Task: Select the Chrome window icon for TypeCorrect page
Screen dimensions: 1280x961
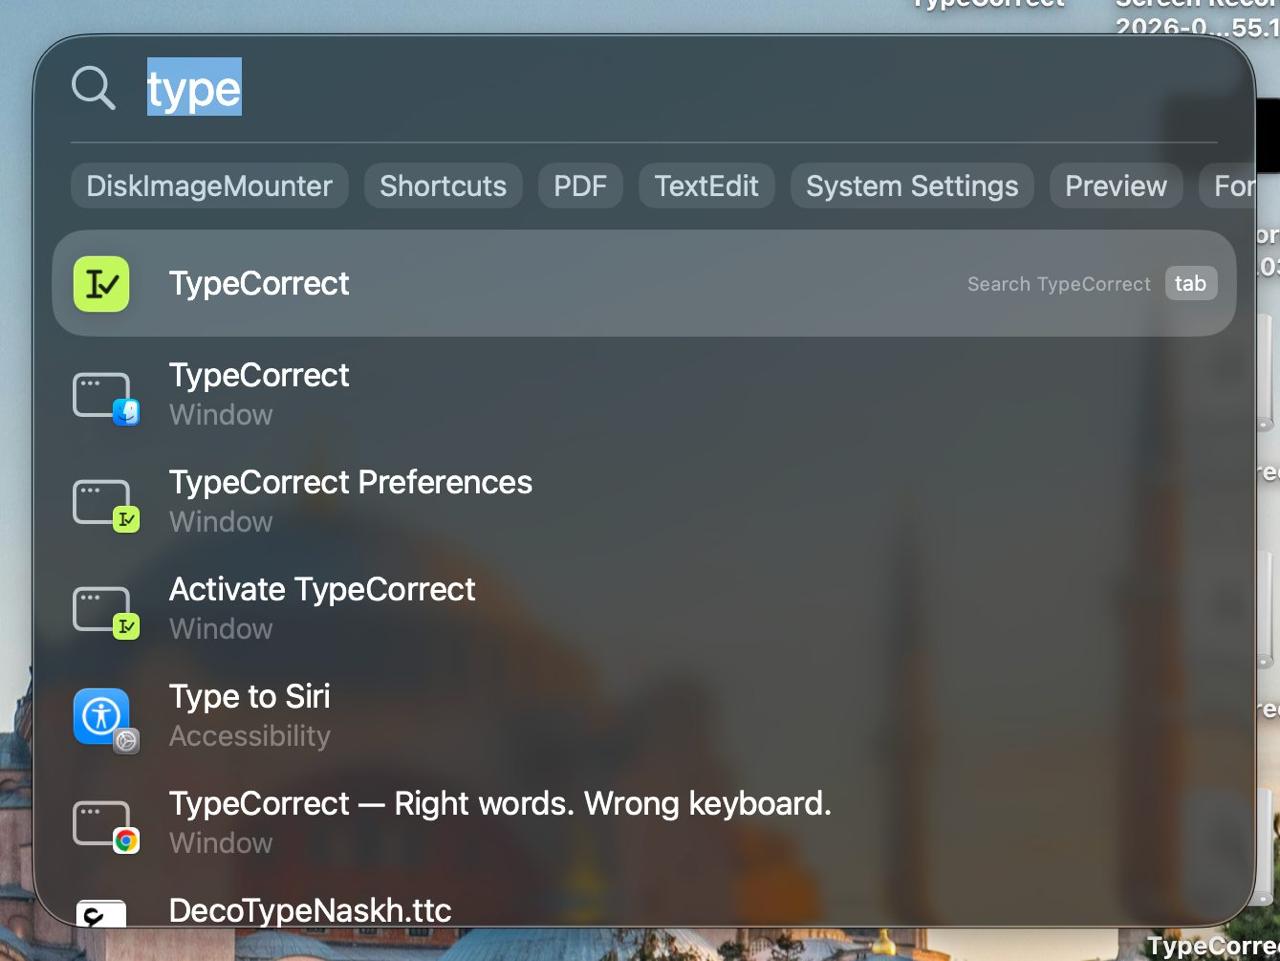Action: 105,826
